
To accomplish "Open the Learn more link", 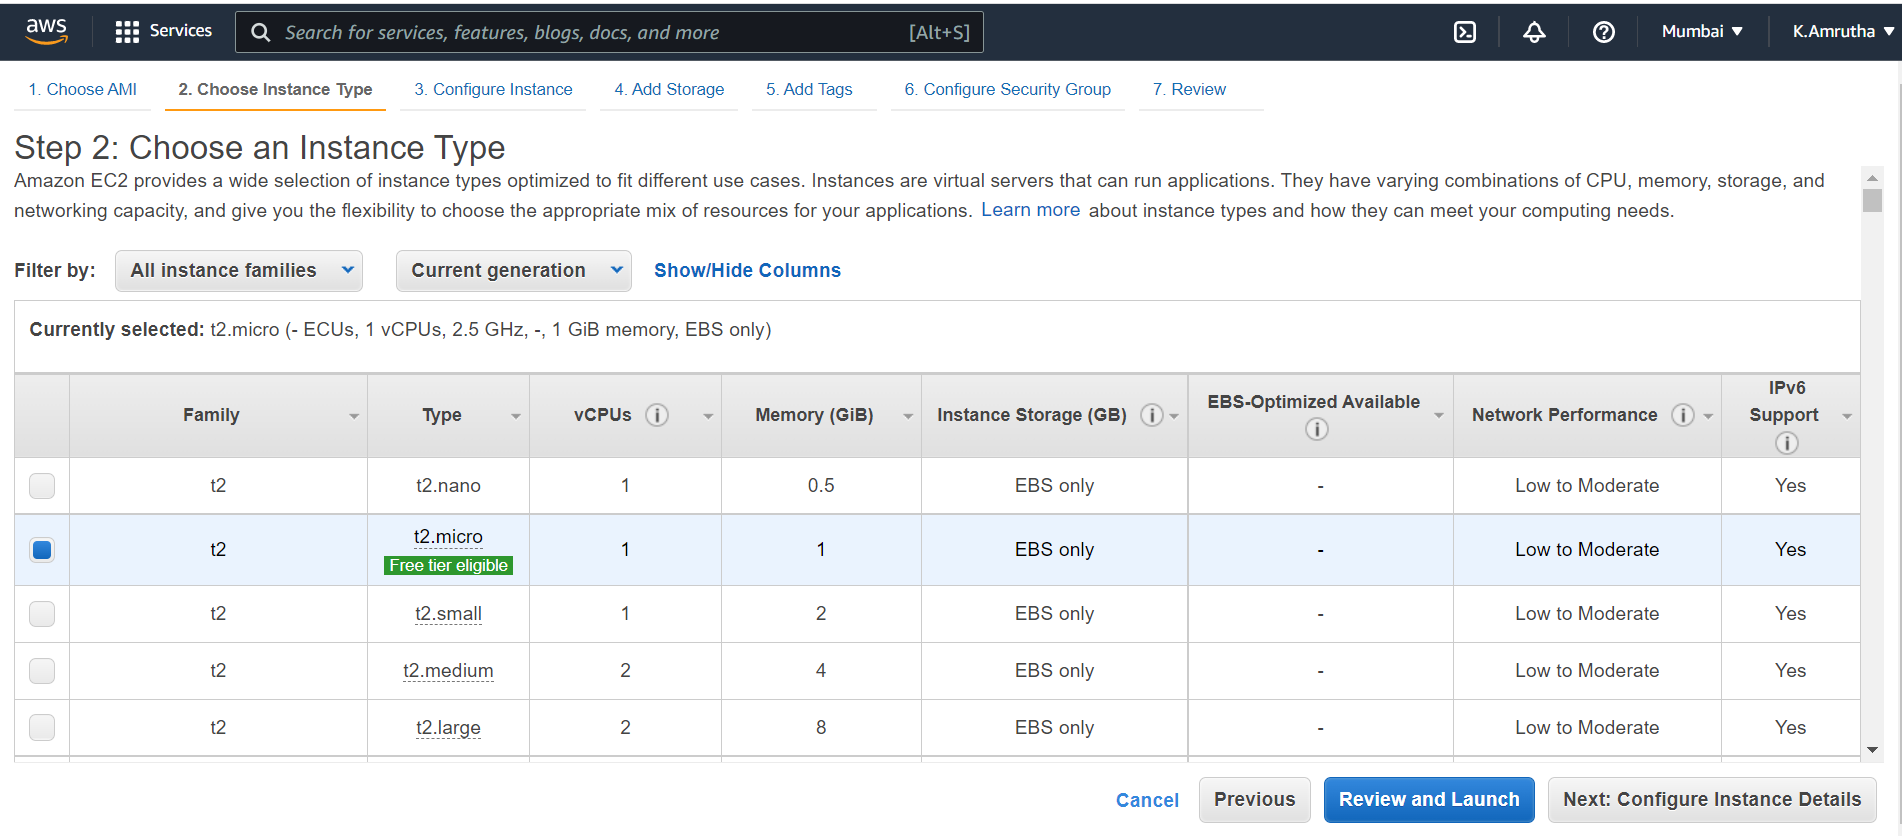I will coord(1030,210).
